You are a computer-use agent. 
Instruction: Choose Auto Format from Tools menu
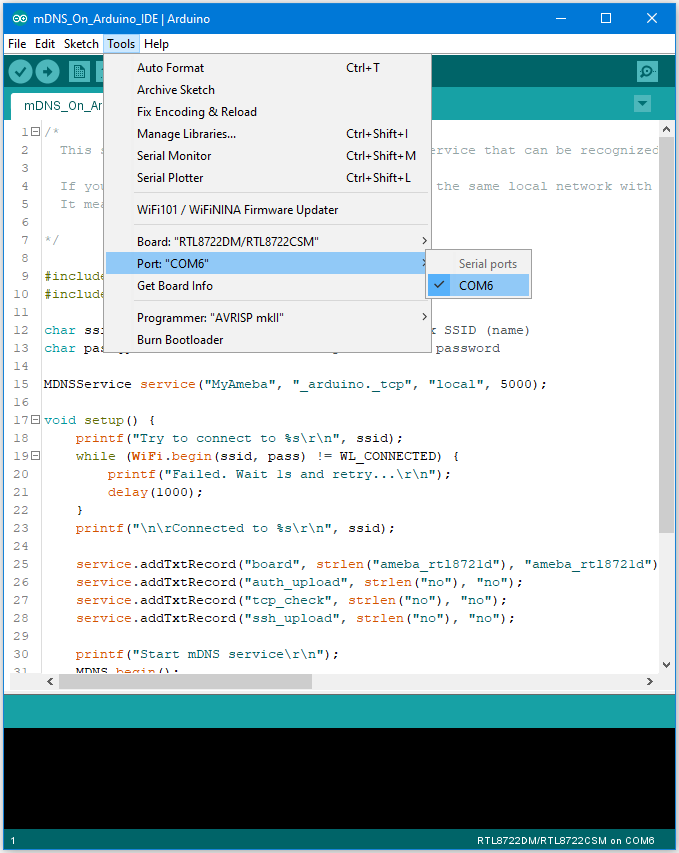[267, 68]
